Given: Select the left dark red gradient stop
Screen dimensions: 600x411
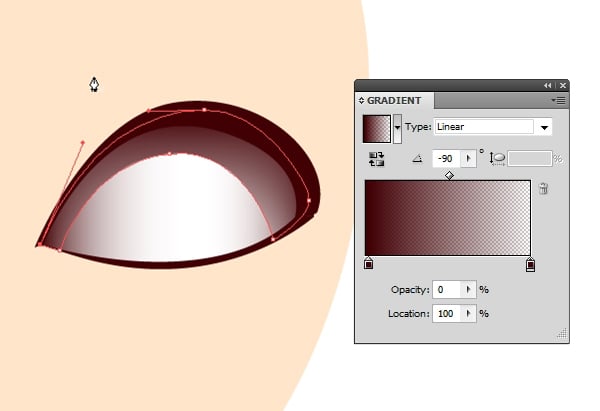Looking at the screenshot, I should 369,264.
